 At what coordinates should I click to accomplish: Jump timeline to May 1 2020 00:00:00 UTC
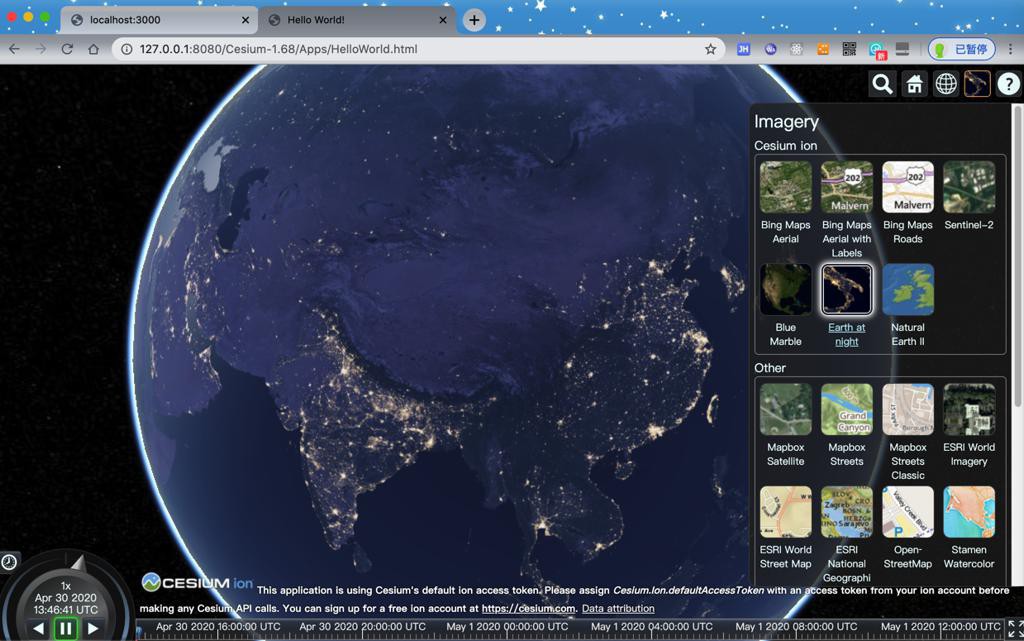(x=507, y=627)
